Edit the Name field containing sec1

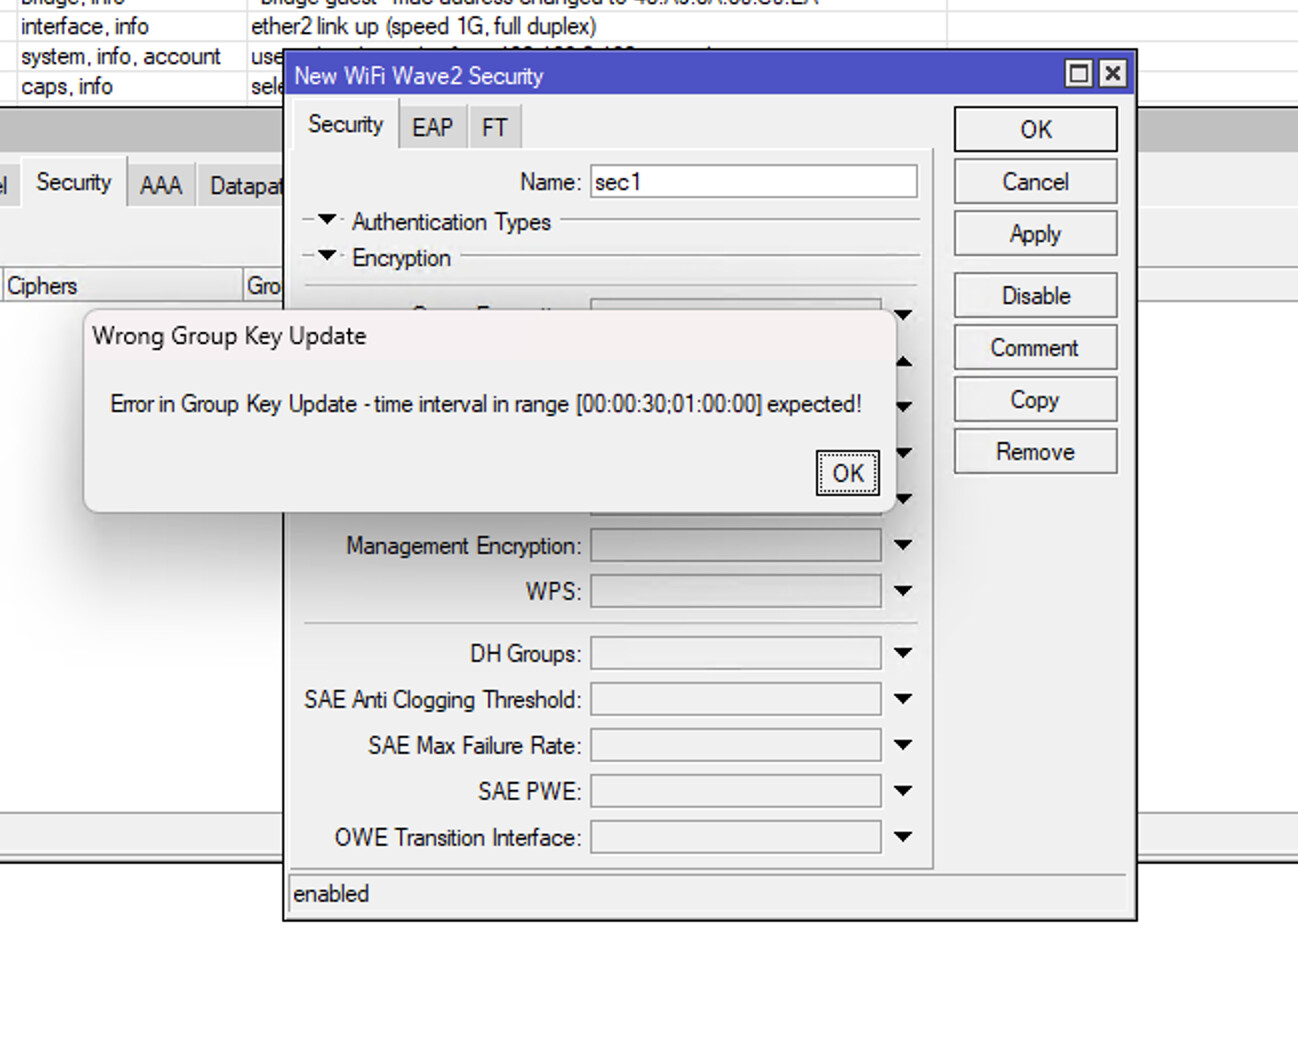coord(753,182)
